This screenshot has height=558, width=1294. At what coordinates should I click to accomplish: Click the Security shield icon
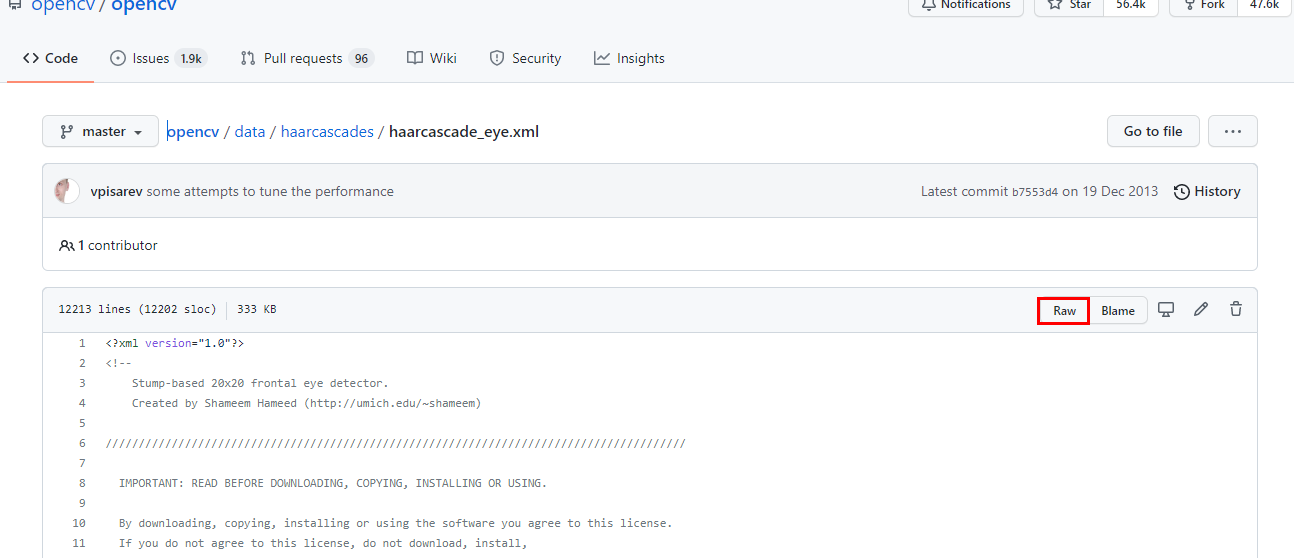pos(497,58)
